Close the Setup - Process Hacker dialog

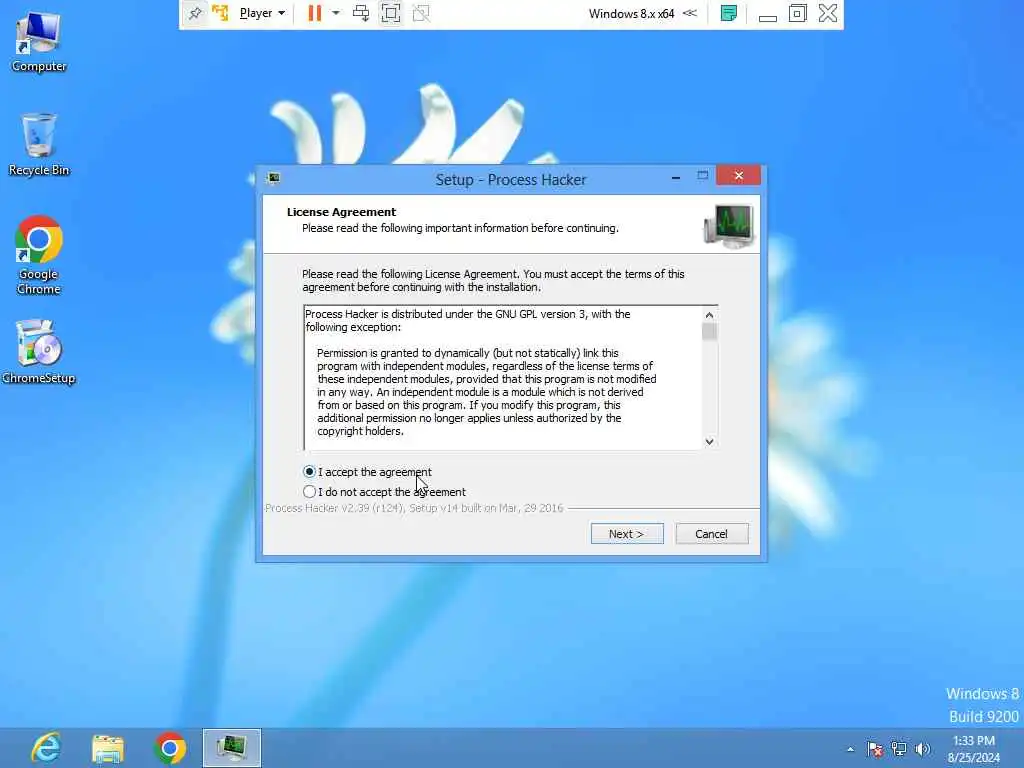pyautogui.click(x=738, y=176)
